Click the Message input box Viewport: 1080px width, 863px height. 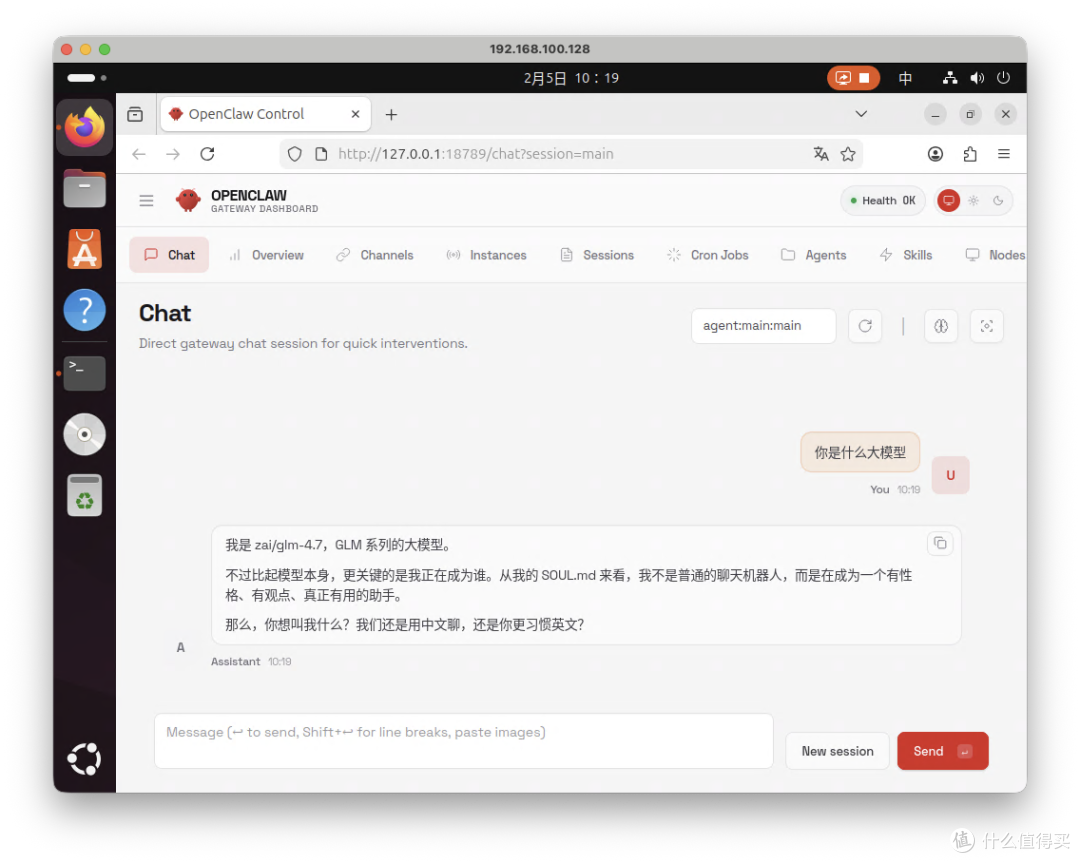pos(464,741)
